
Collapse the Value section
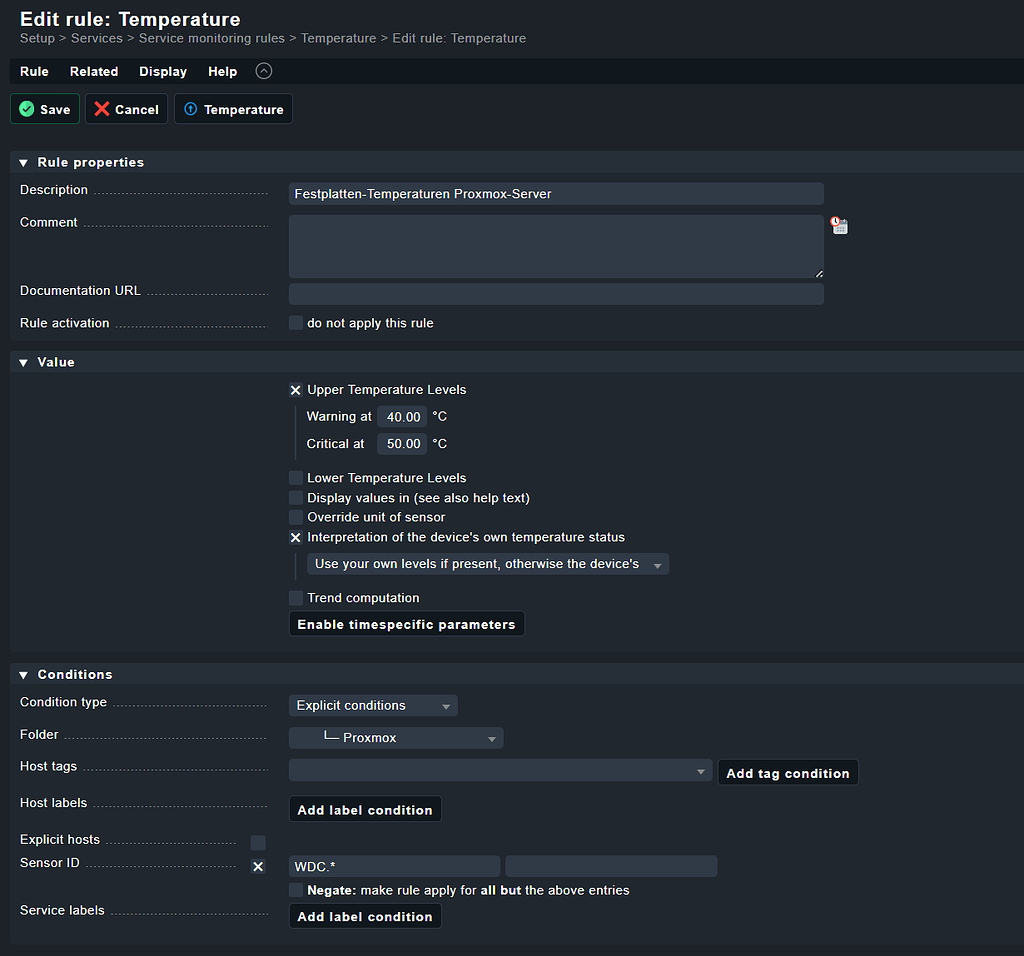(24, 362)
